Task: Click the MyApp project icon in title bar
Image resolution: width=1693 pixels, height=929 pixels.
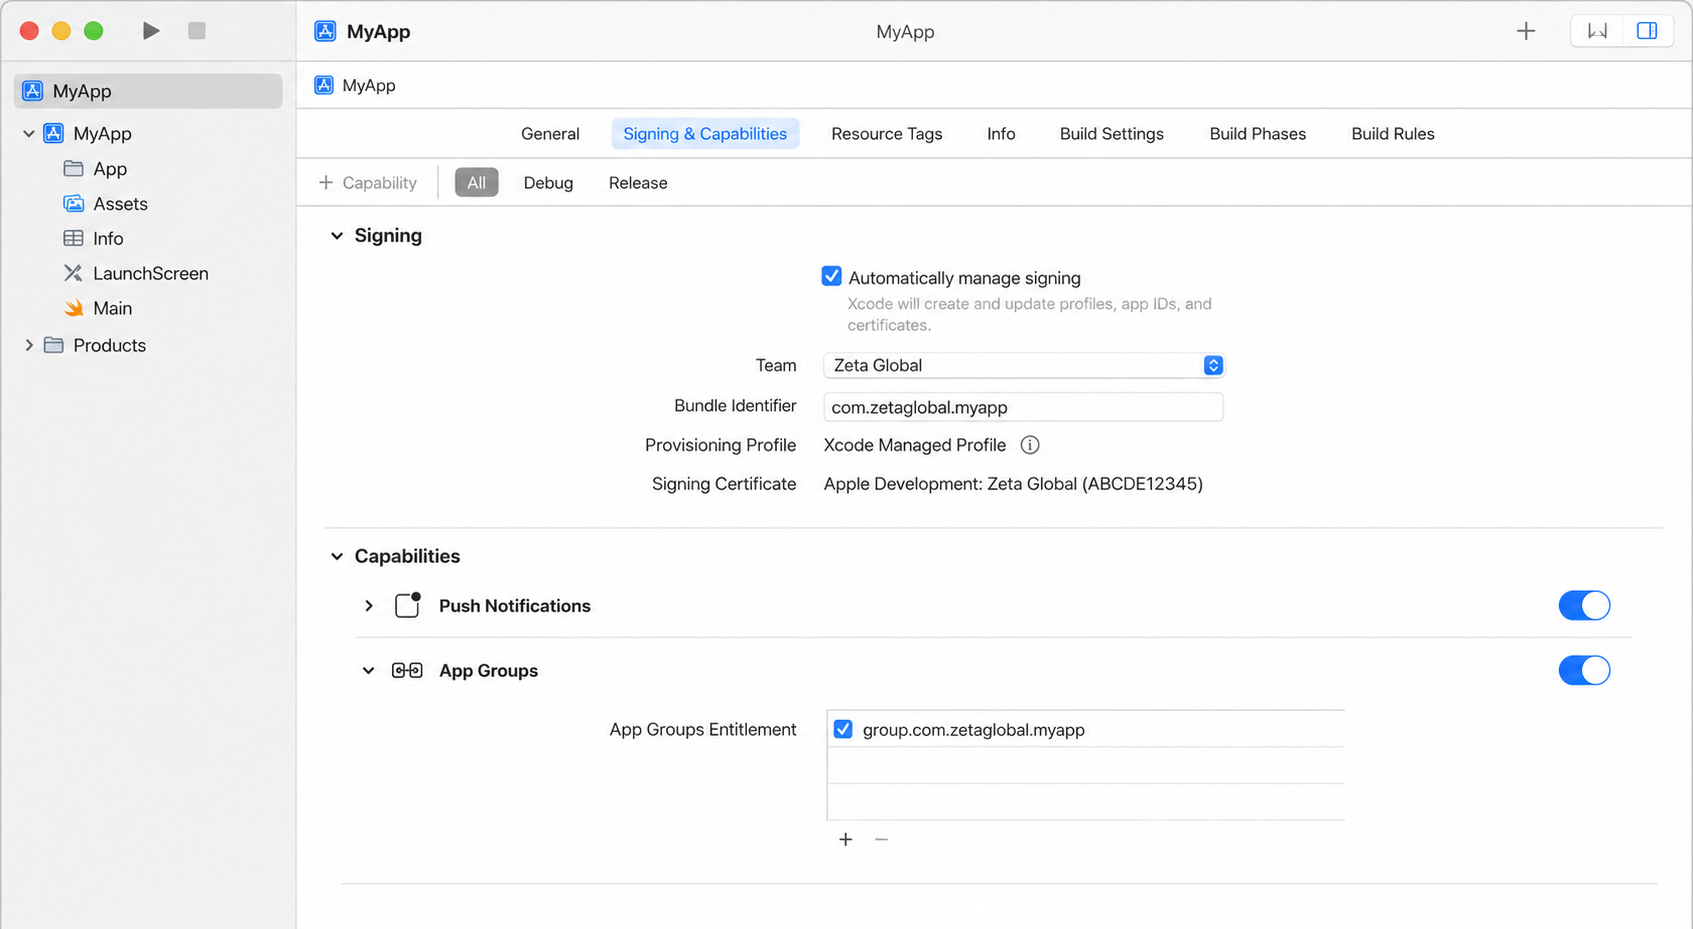Action: pos(325,31)
